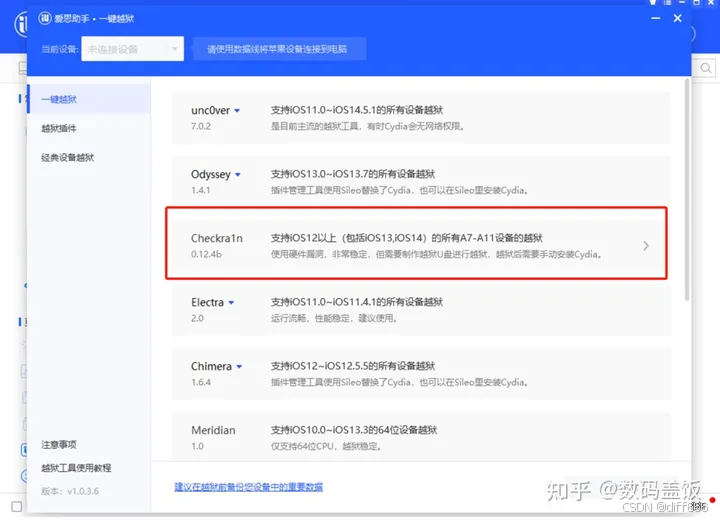Screen dimensions: 720x520
Task: Click Checkra1n version 0.12.4b text
Action: [x=206, y=254]
